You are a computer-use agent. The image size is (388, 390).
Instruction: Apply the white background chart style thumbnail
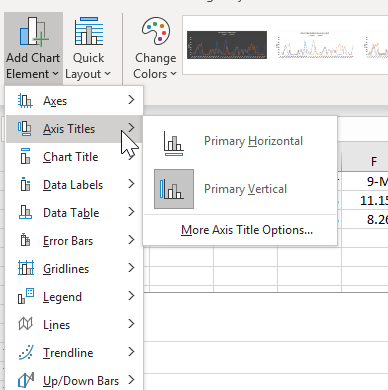(x=315, y=45)
